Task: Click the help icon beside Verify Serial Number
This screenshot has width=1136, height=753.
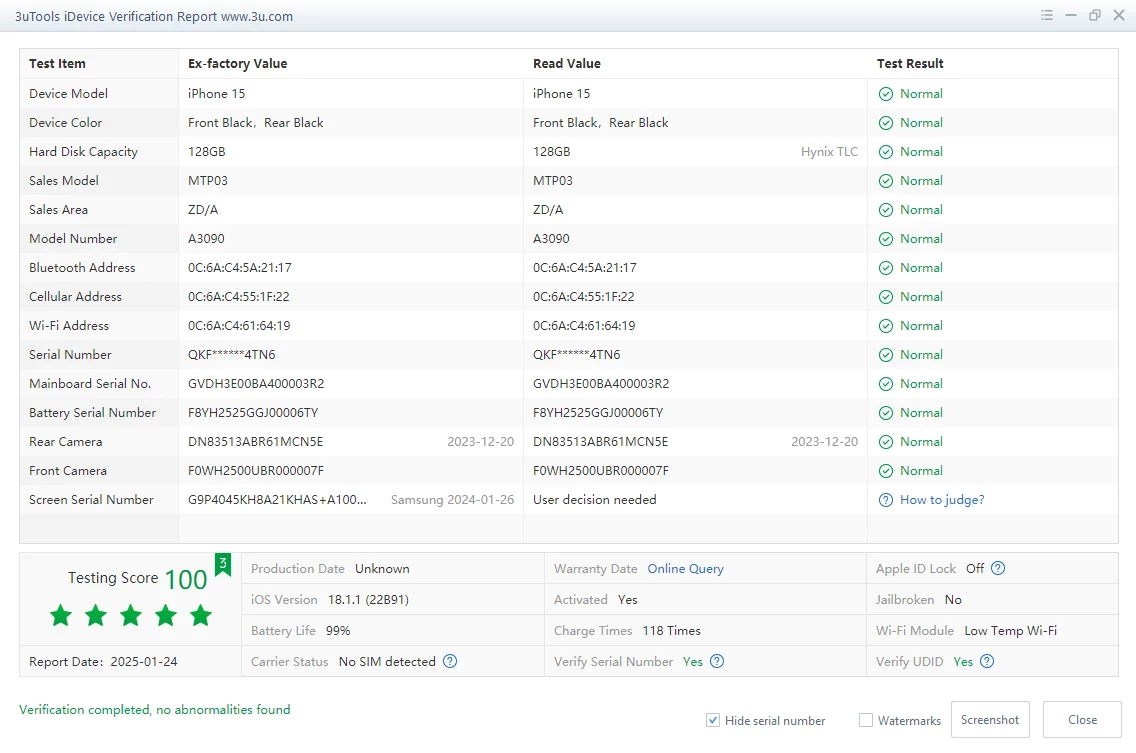Action: (x=717, y=661)
